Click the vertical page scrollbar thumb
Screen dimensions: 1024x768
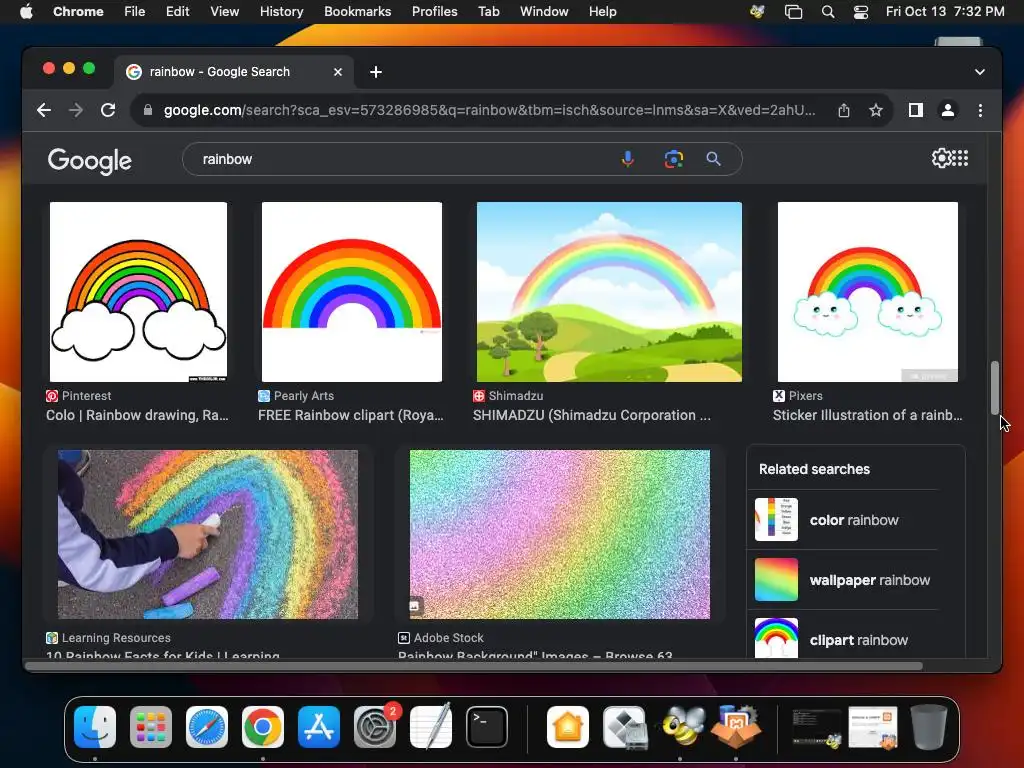point(995,387)
